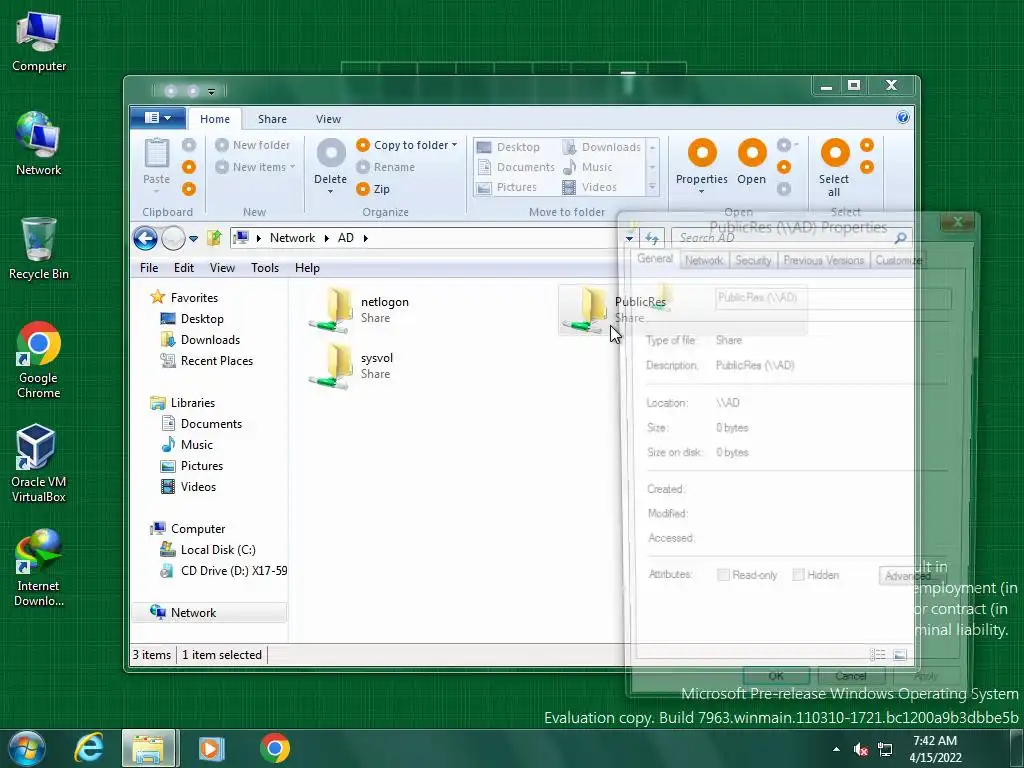
Task: Switch to large icons view in status bar
Action: (900, 655)
